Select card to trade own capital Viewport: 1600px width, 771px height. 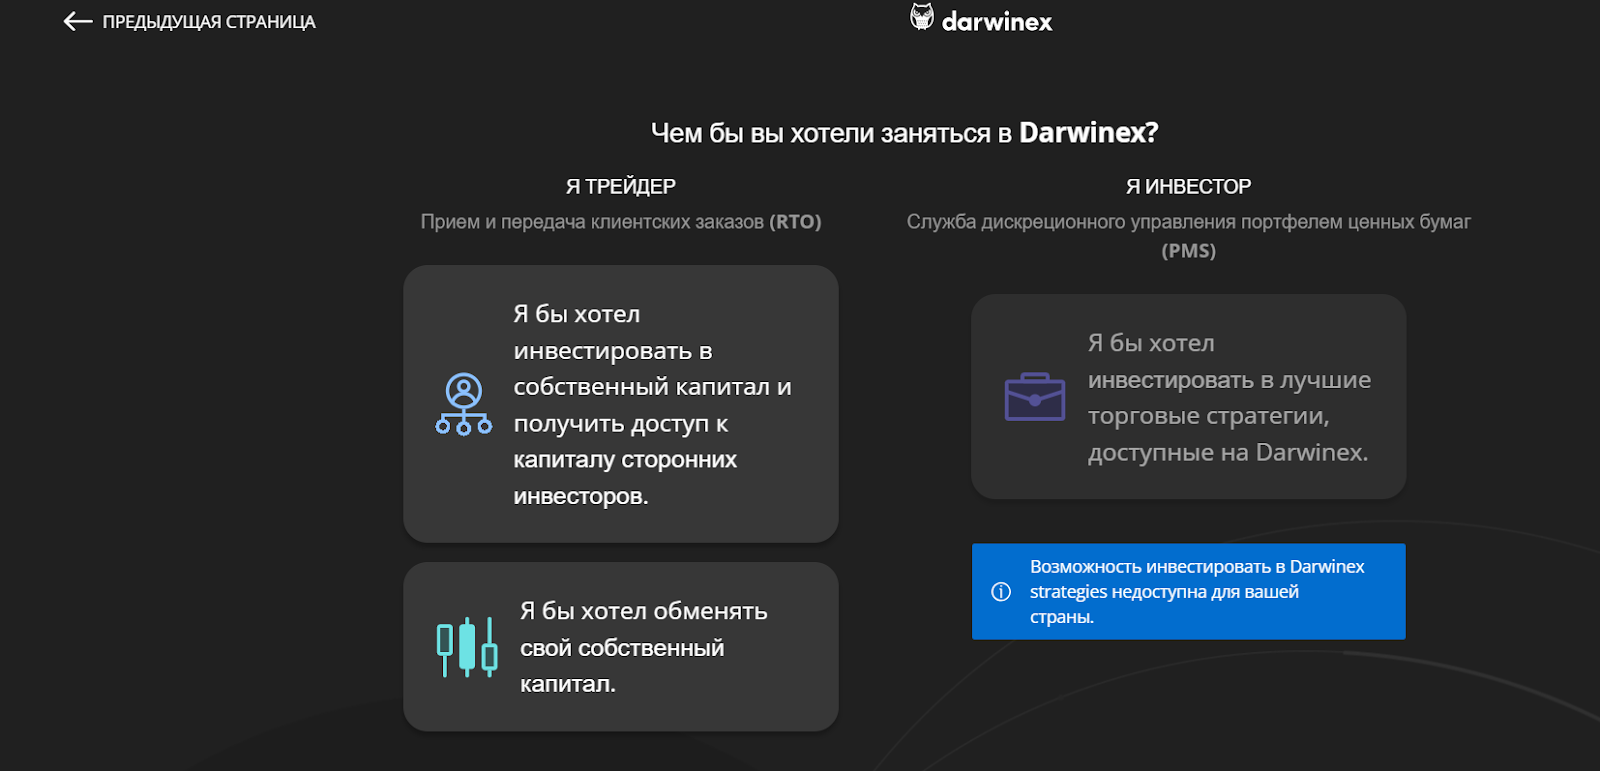(x=621, y=647)
